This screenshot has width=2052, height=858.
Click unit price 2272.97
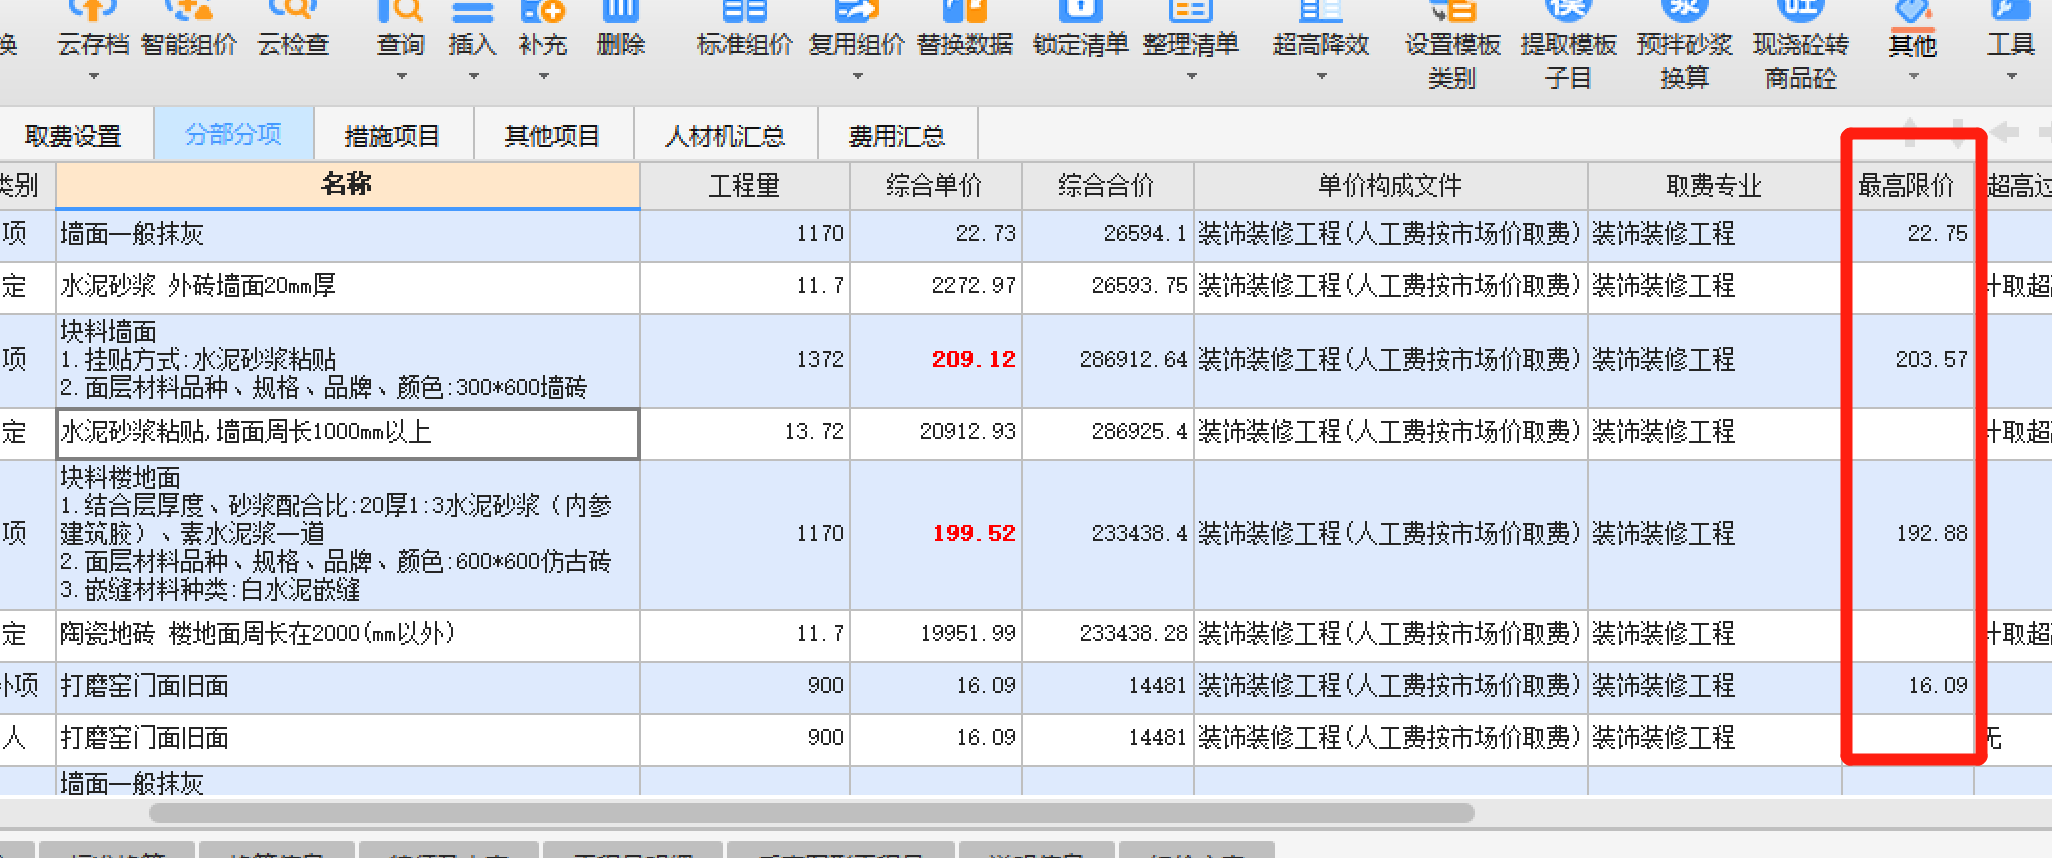click(x=973, y=286)
